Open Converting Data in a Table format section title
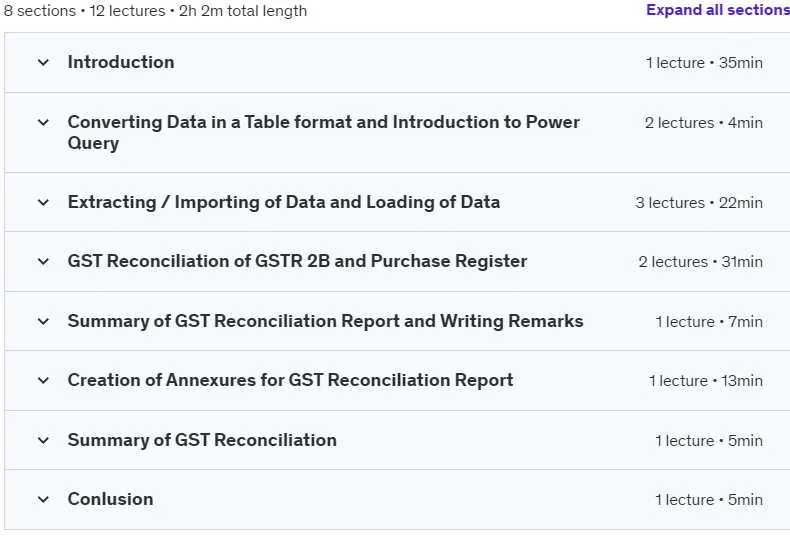790x536 pixels. coord(323,132)
